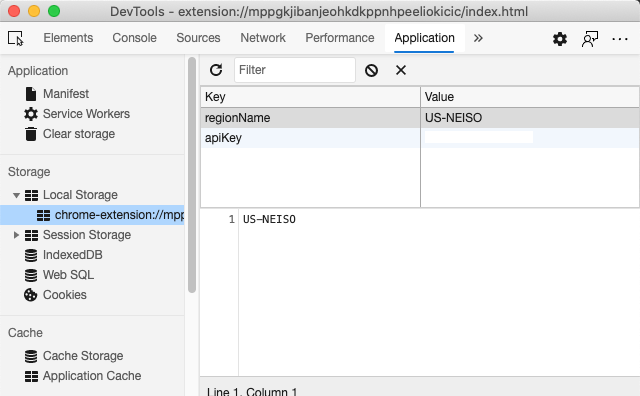Select Clear storage in sidebar
This screenshot has height=396, width=640.
coord(79,134)
